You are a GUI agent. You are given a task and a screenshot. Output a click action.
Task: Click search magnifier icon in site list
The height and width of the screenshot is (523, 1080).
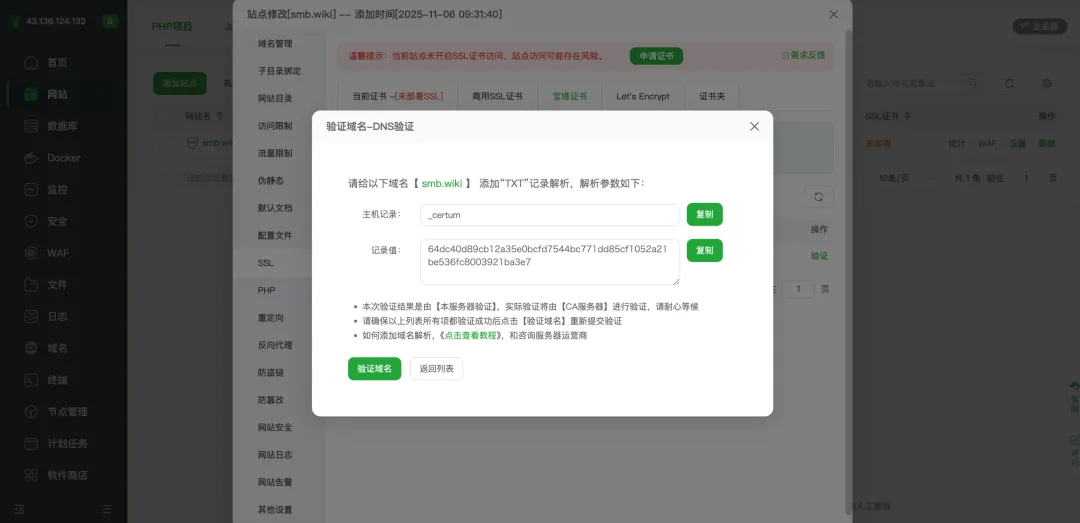973,83
